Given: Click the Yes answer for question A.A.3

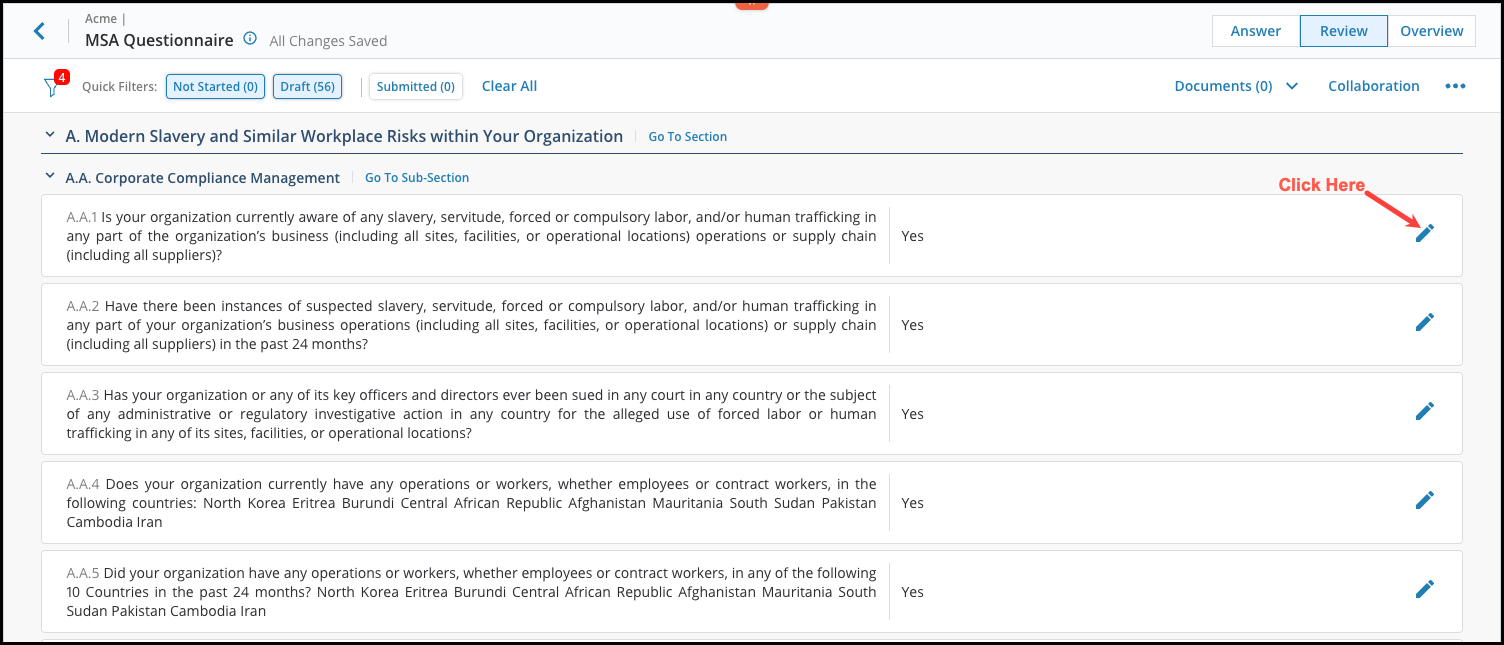Looking at the screenshot, I should 912,414.
